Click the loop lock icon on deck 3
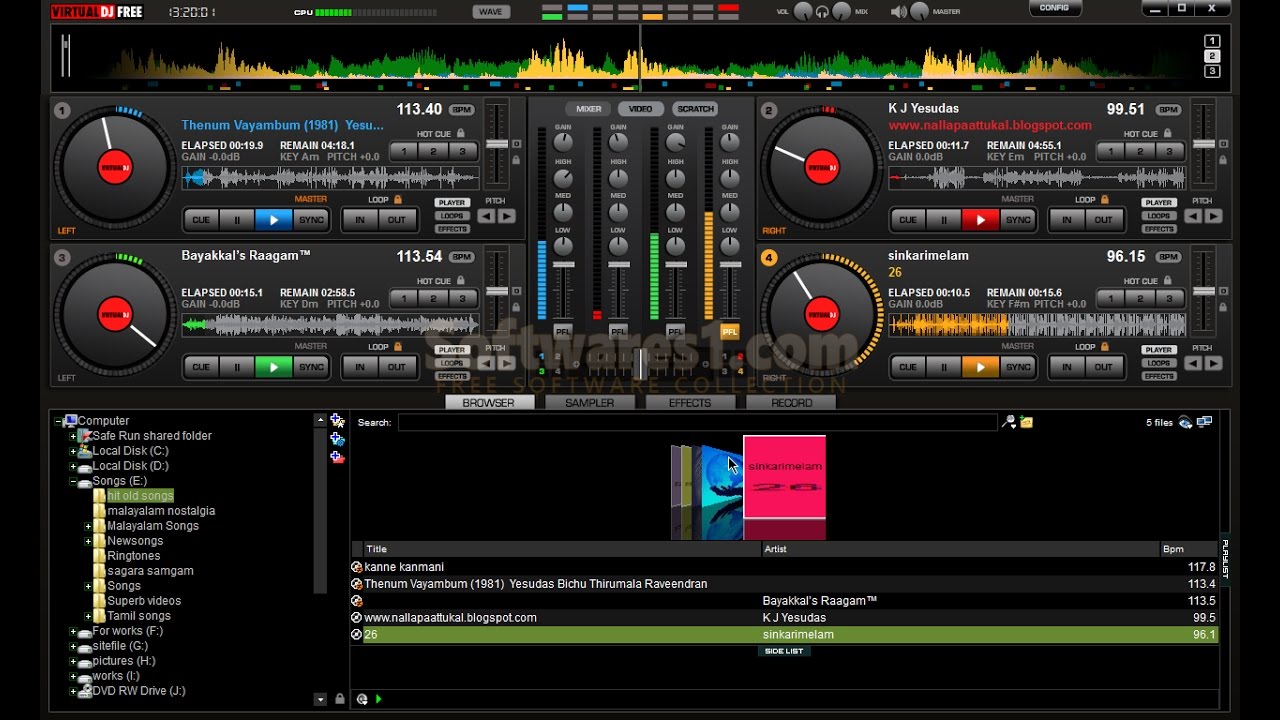Screen dimensions: 1280x720 tap(398, 346)
